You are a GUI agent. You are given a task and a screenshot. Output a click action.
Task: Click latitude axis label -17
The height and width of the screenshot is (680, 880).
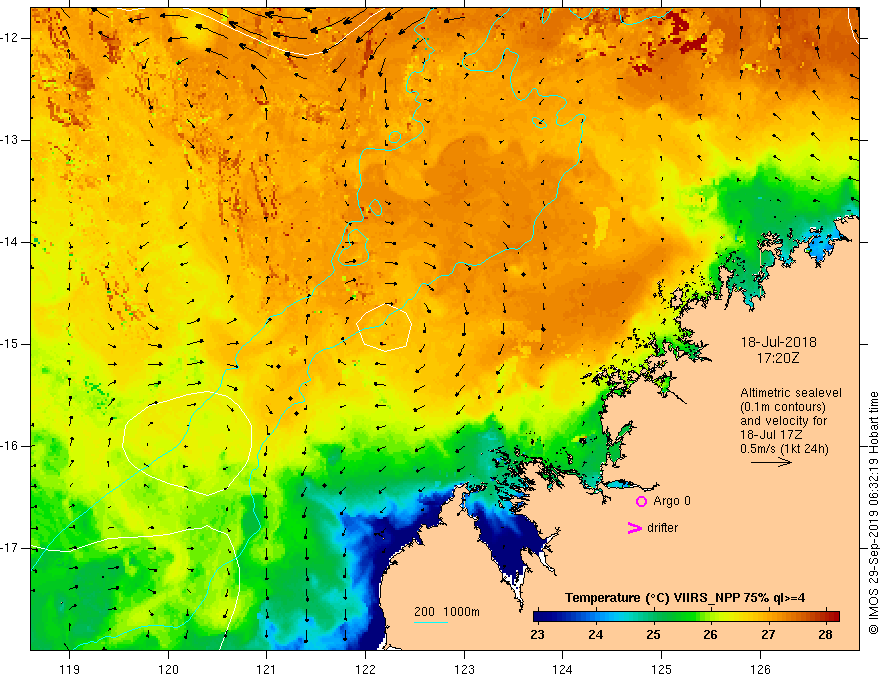click(10, 548)
